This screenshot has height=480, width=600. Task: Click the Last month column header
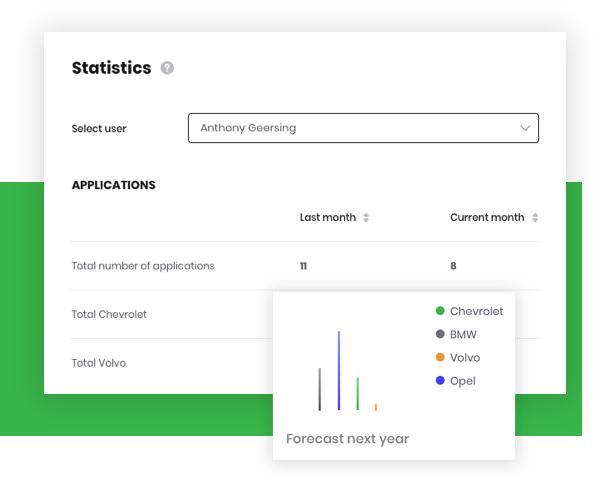click(x=328, y=217)
